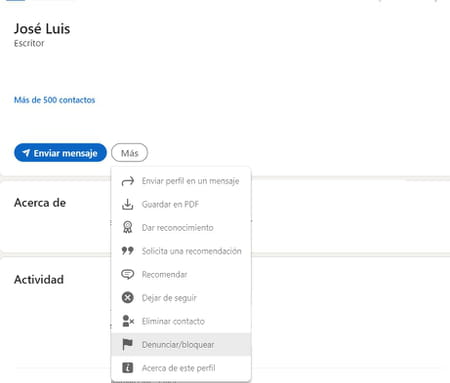Click the share arrow icon for sending profile
This screenshot has height=383, width=450.
(128, 181)
